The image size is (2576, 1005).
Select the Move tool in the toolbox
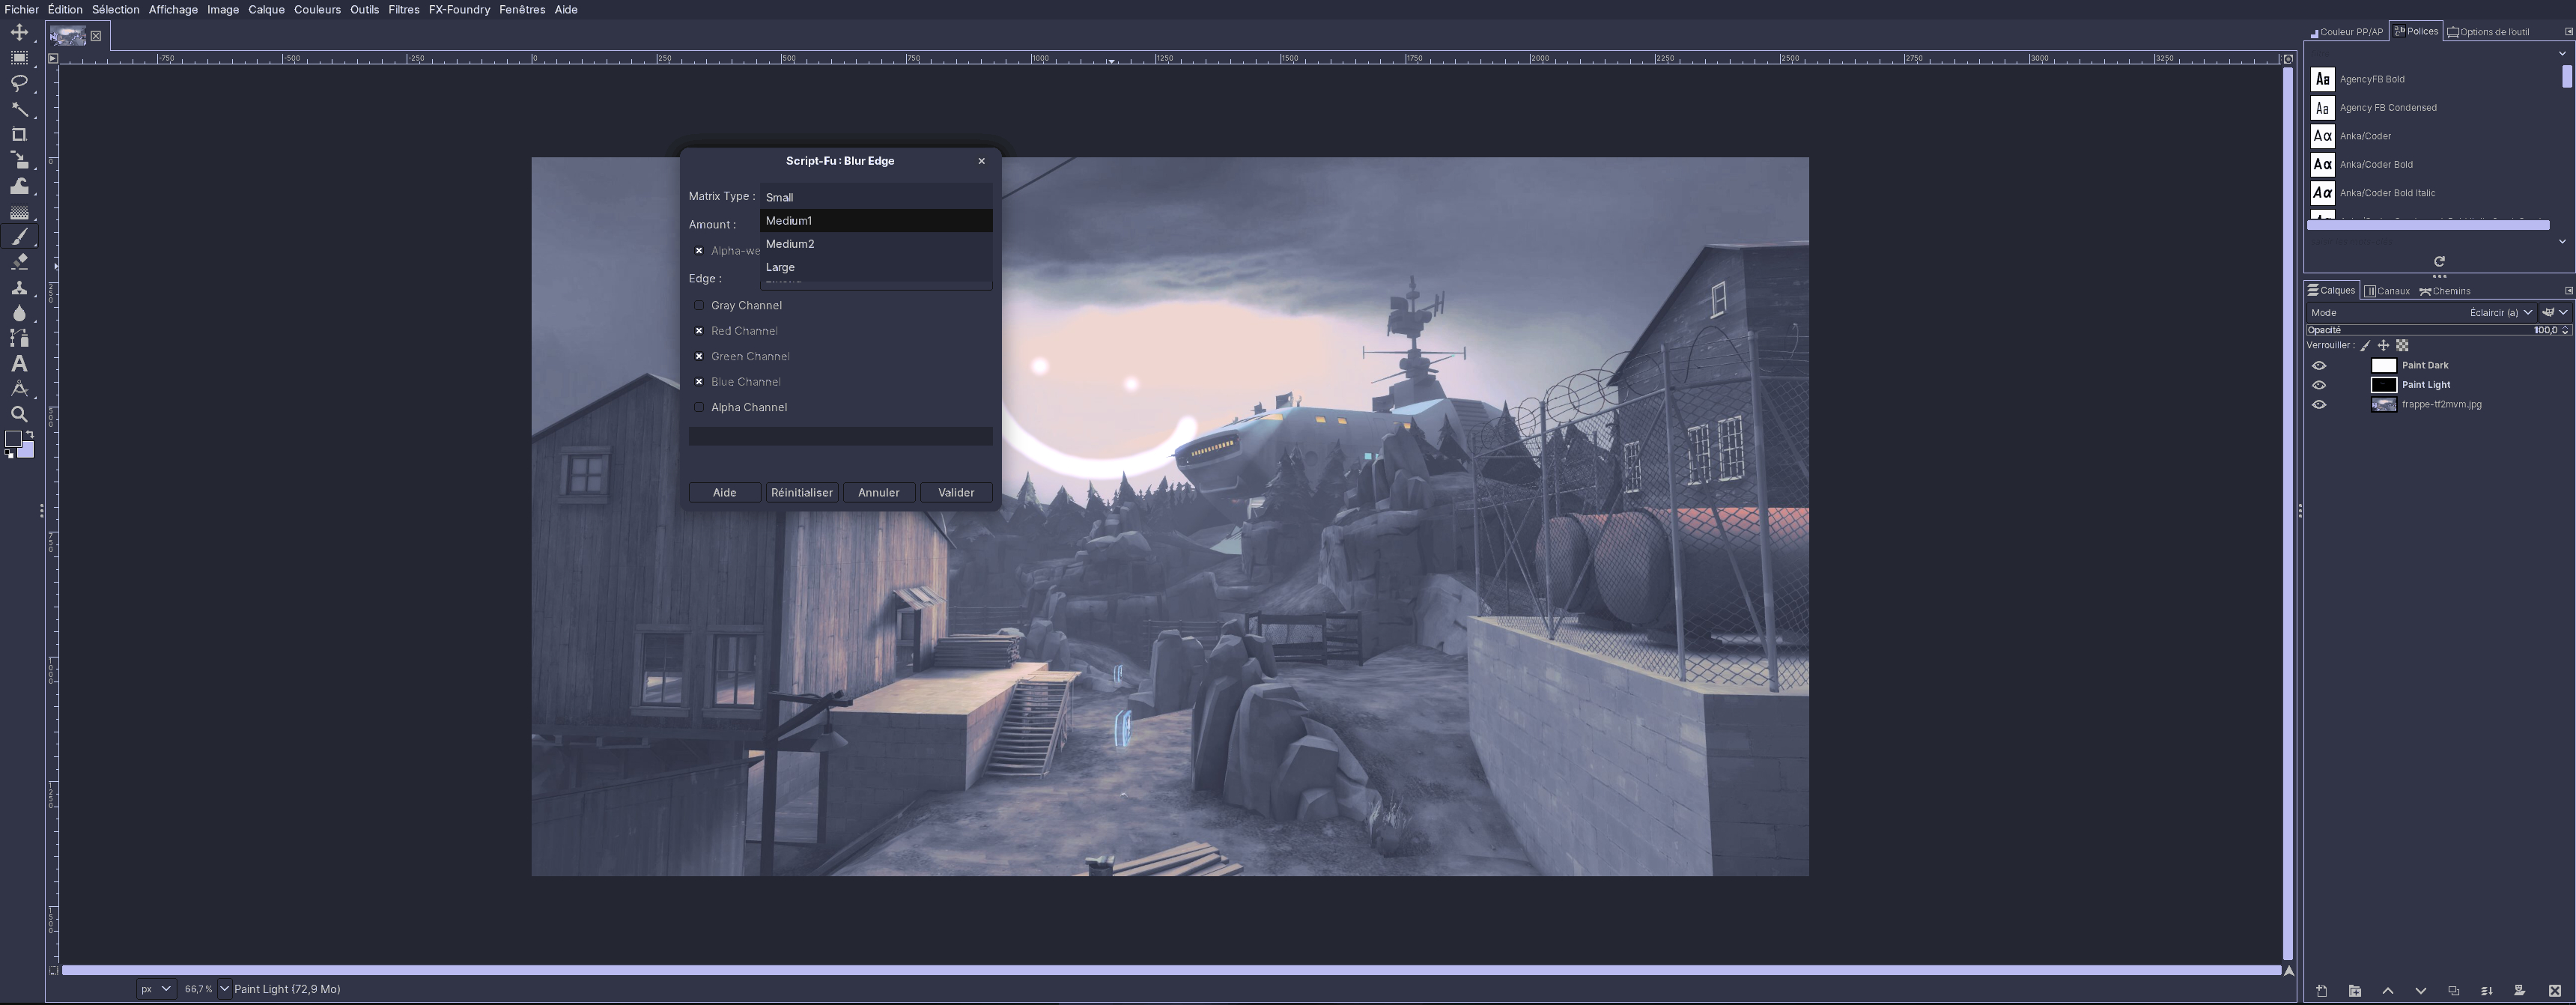tap(18, 32)
